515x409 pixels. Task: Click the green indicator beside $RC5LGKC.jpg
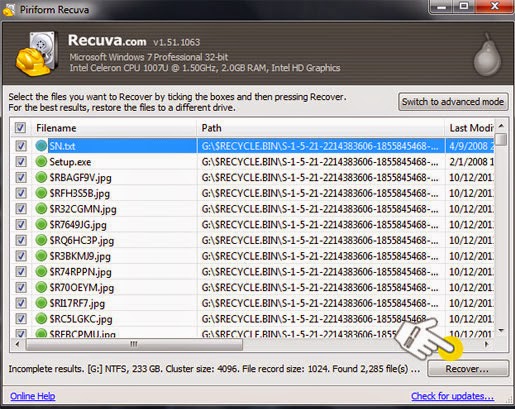point(41,319)
